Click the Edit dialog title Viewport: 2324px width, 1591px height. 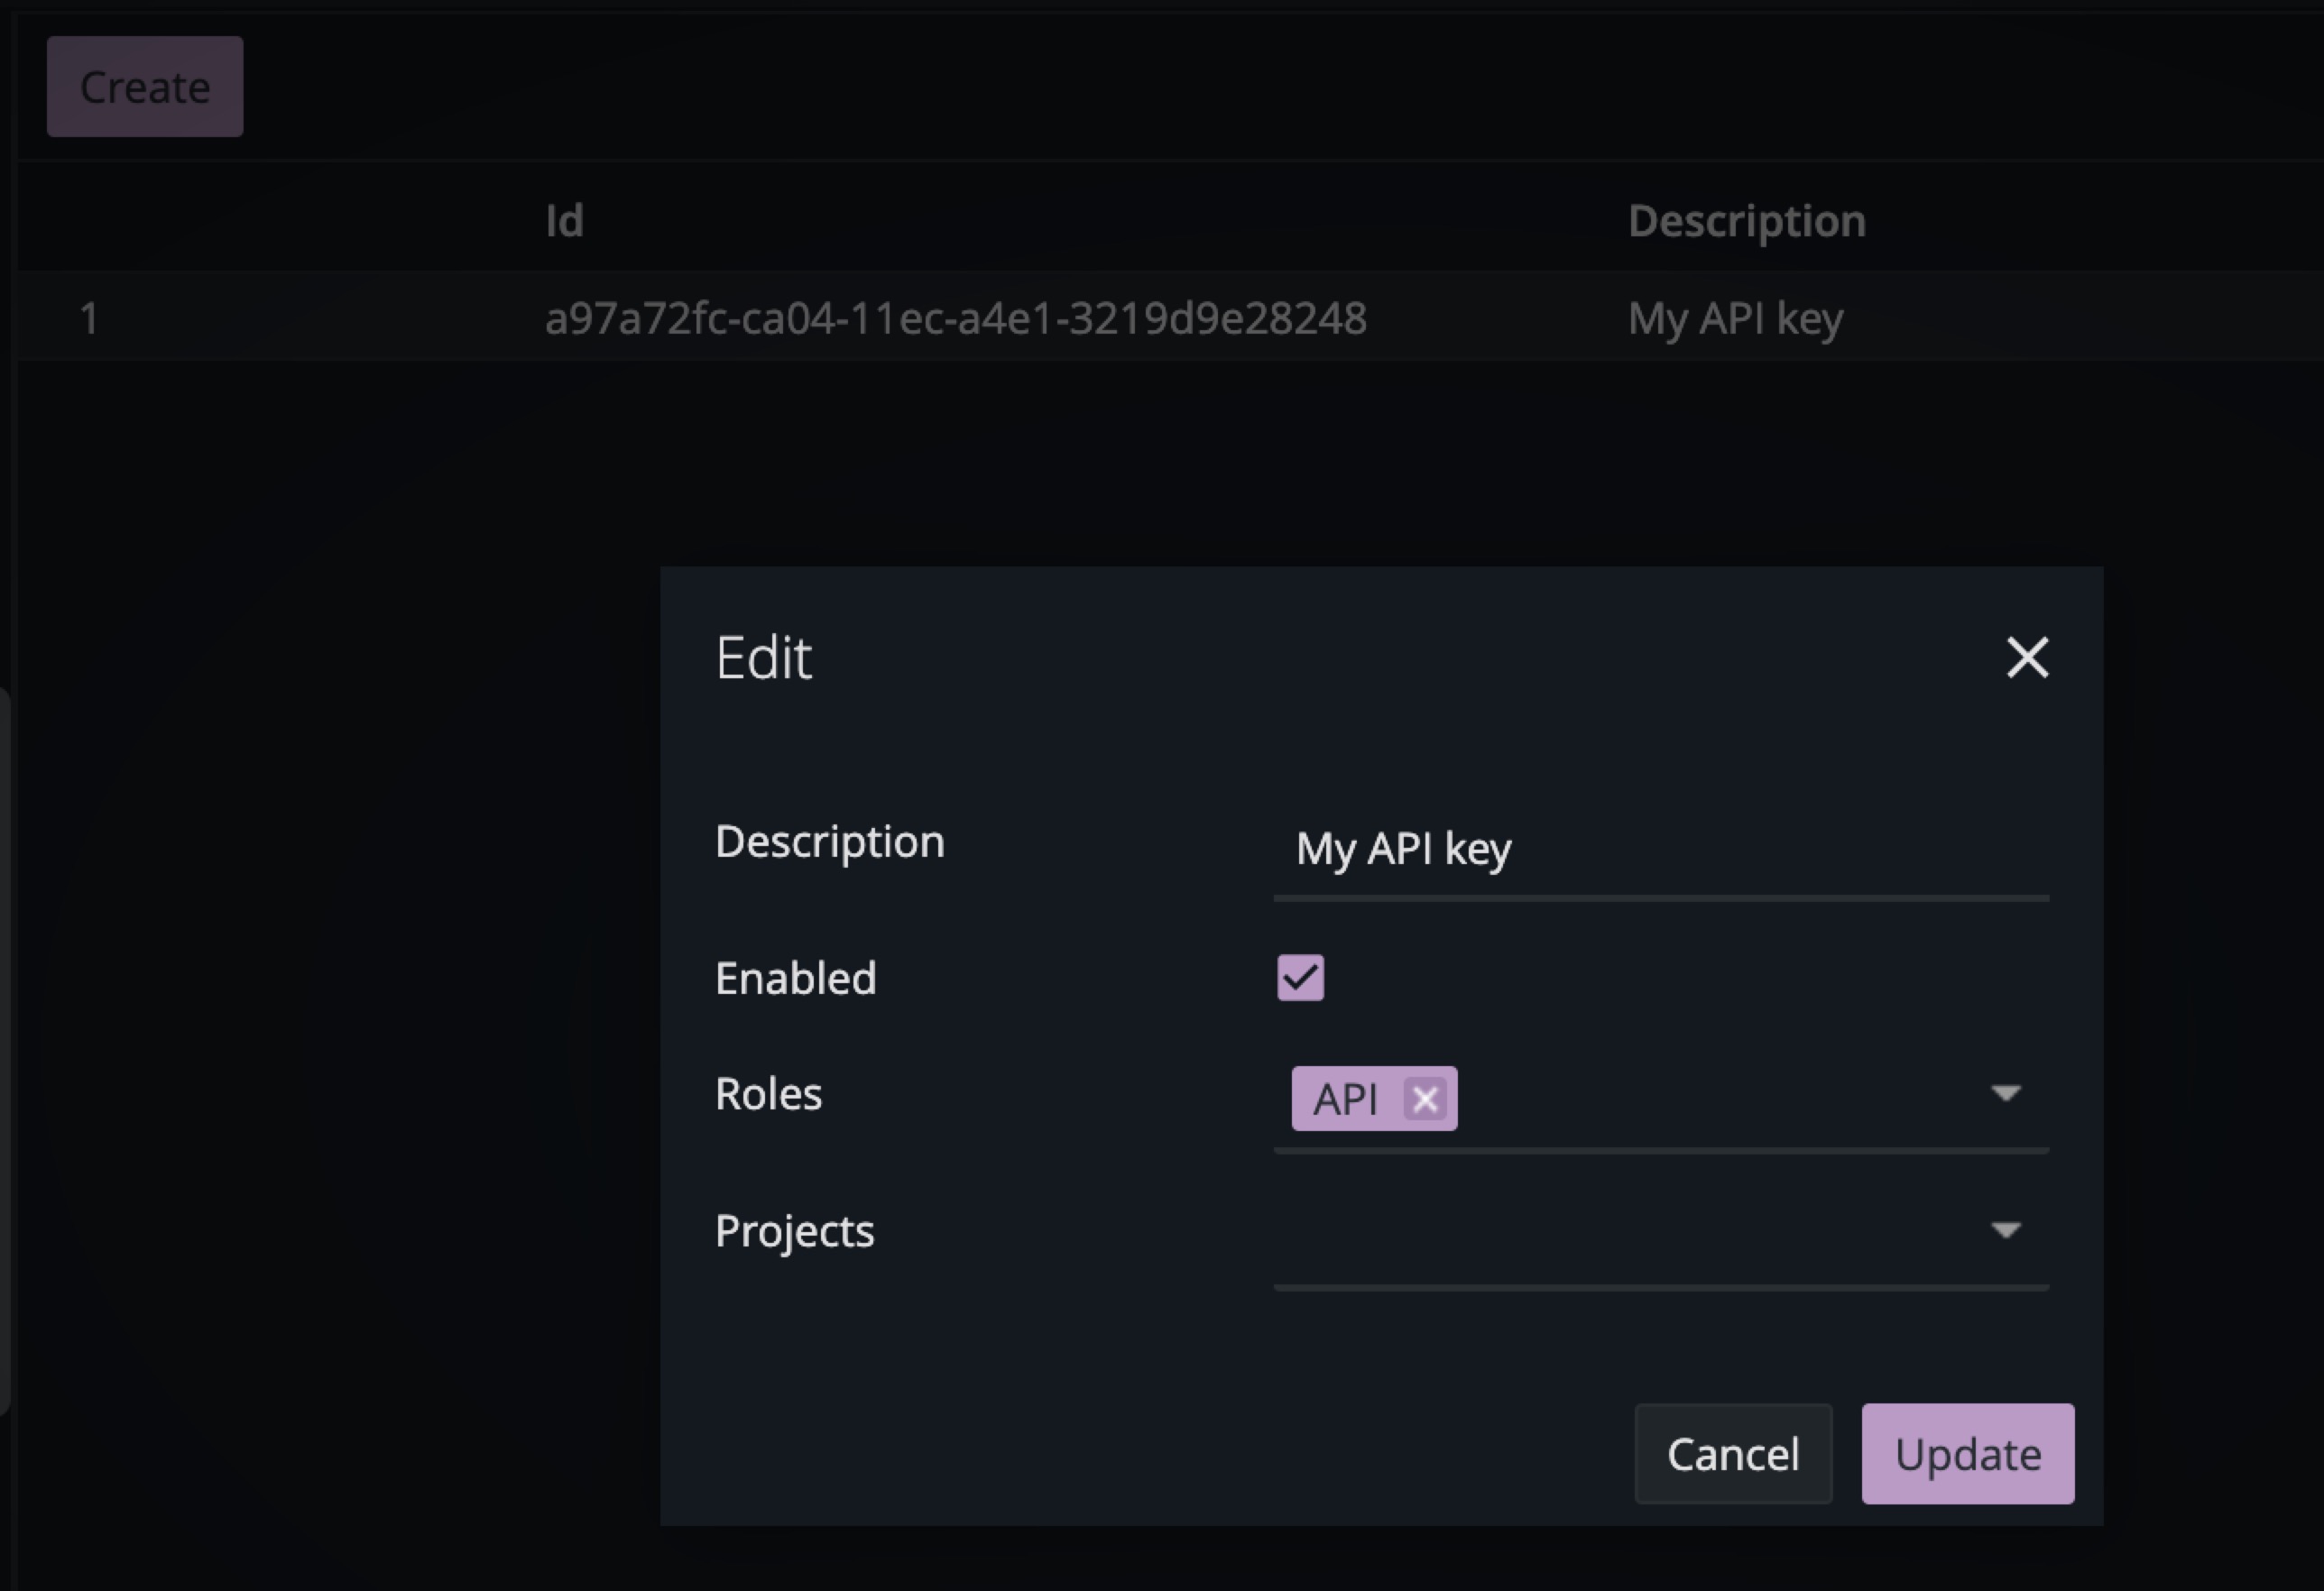tap(763, 658)
